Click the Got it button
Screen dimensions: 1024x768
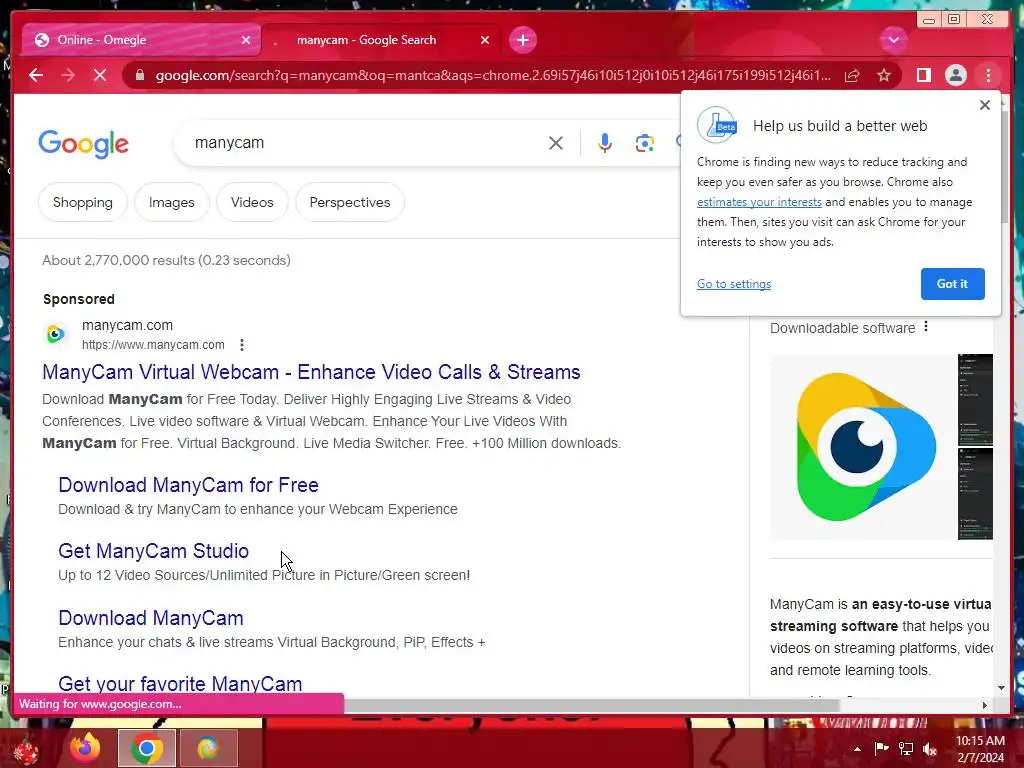coord(952,284)
